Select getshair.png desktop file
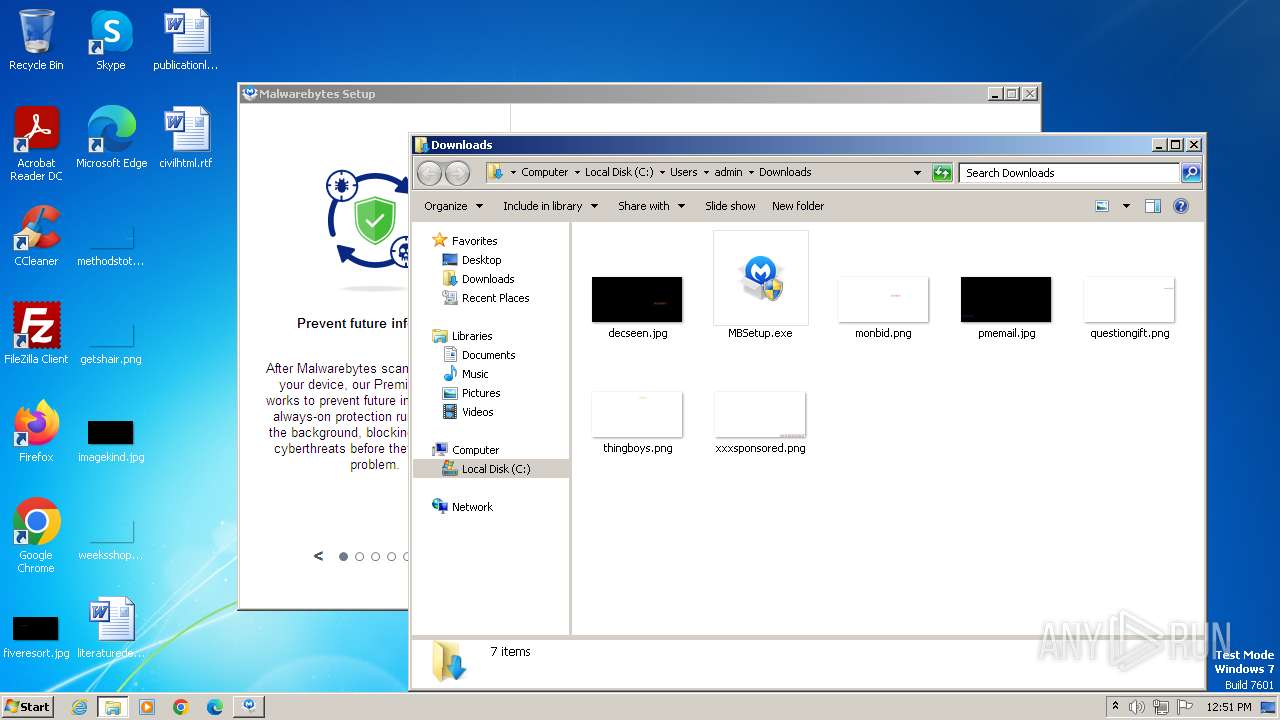 pos(111,341)
